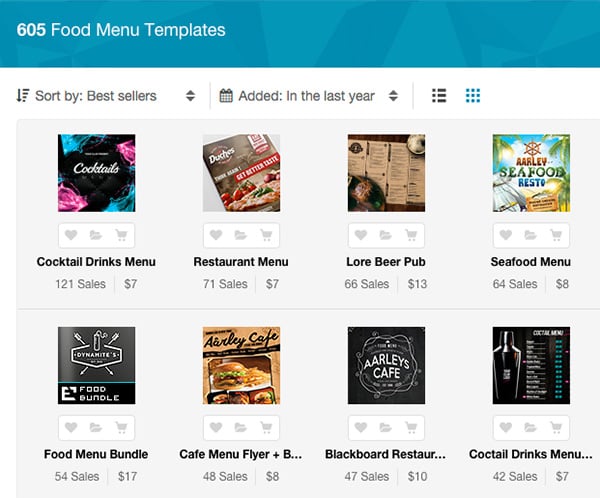Favorite the Cocktail Drinks Menu with heart icon
600x498 pixels.
(71, 235)
